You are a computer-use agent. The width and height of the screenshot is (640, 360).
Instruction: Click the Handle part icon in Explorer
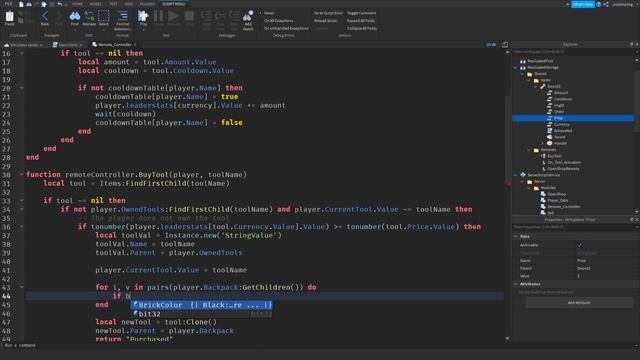(549, 143)
